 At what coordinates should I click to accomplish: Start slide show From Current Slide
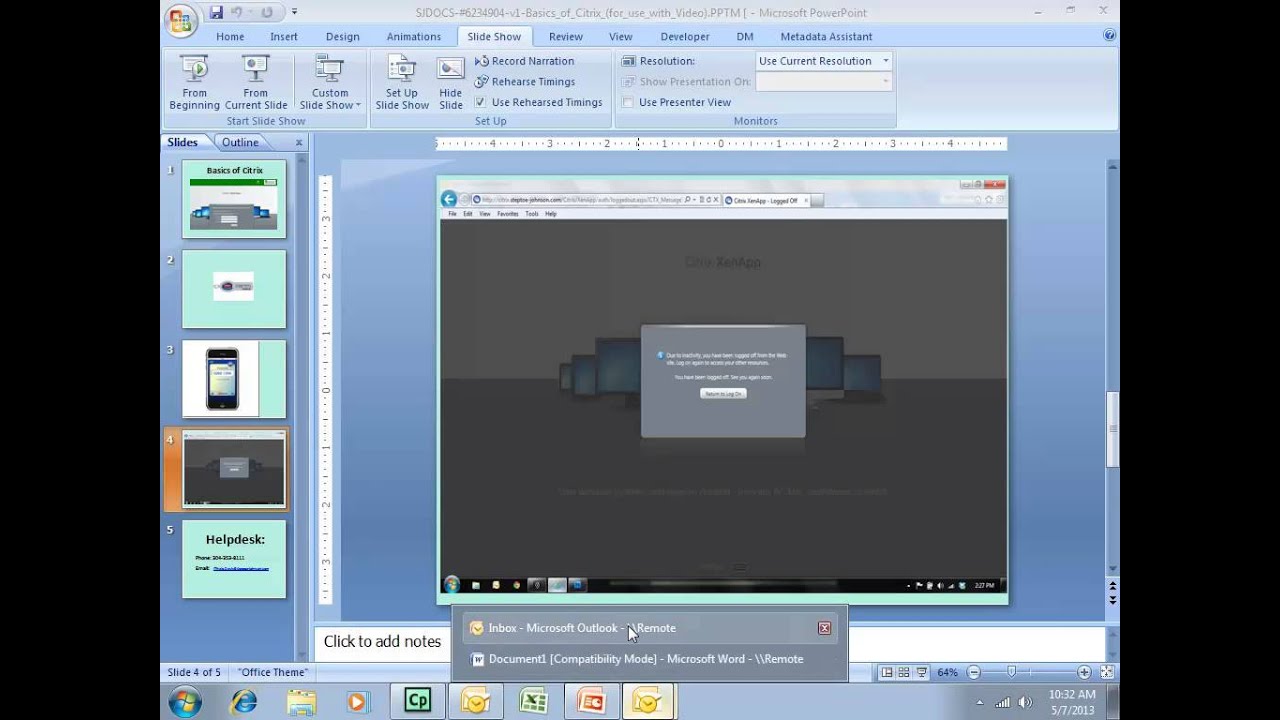coord(256,83)
